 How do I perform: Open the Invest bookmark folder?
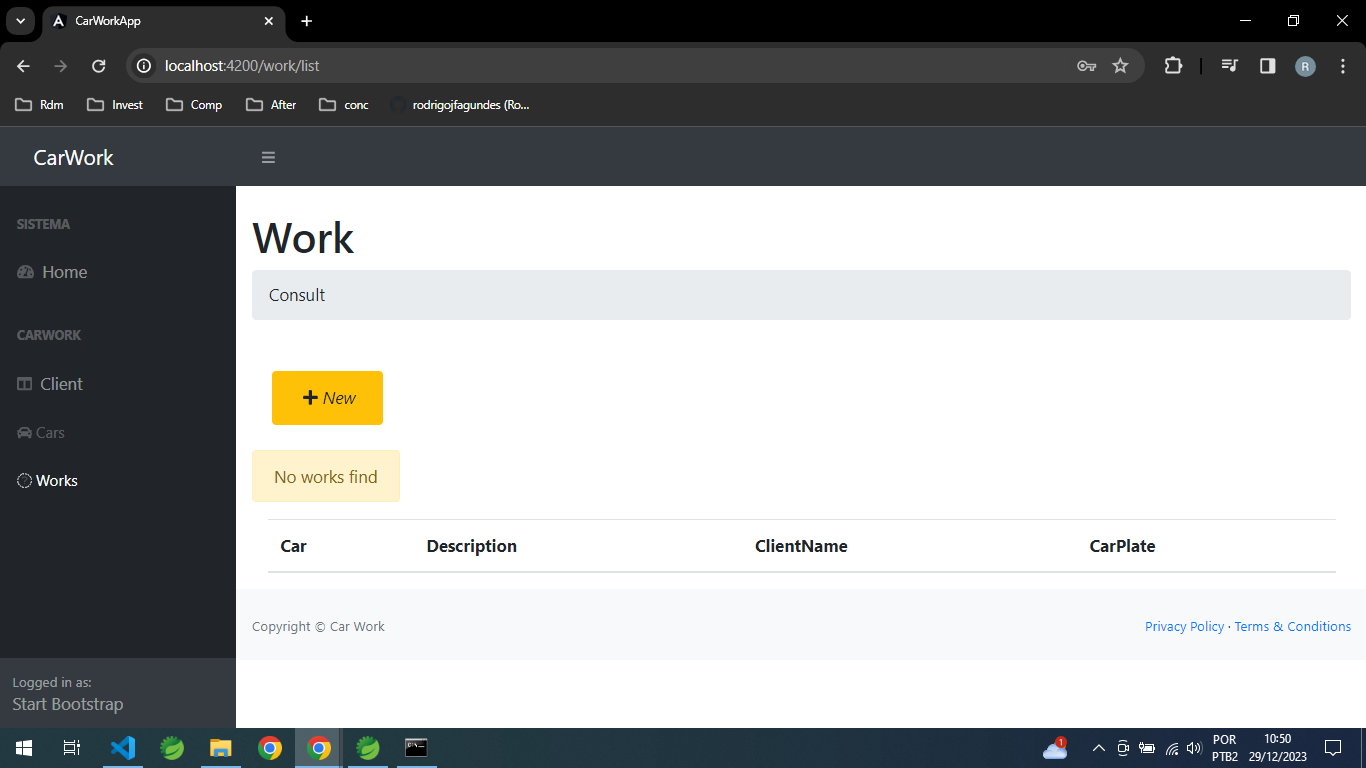(x=115, y=104)
